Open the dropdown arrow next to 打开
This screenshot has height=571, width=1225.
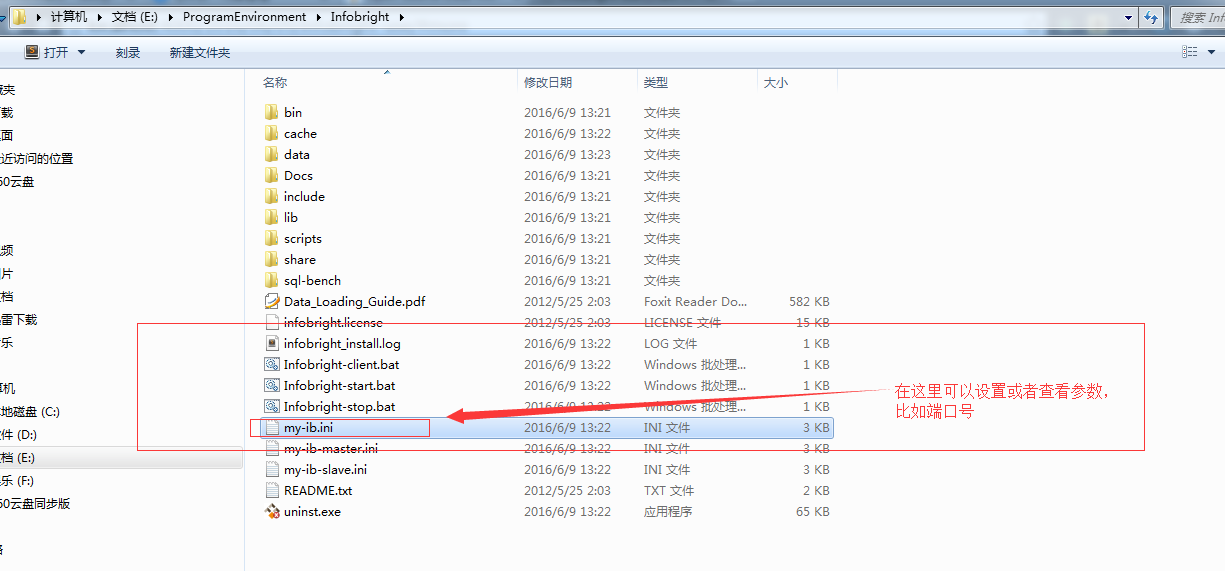pyautogui.click(x=81, y=52)
